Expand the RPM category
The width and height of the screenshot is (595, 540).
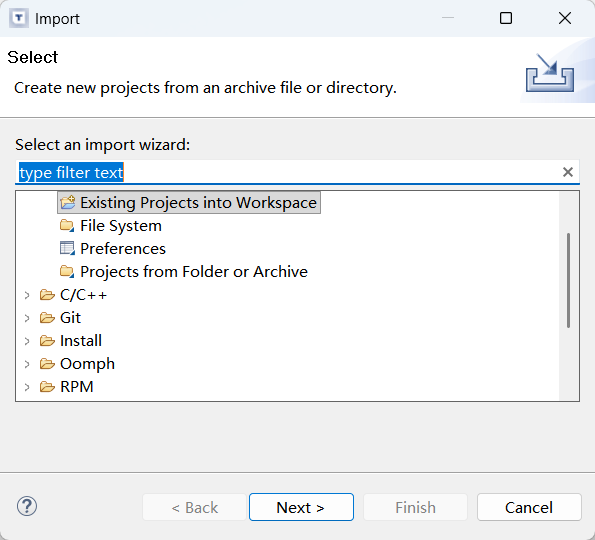coord(27,387)
